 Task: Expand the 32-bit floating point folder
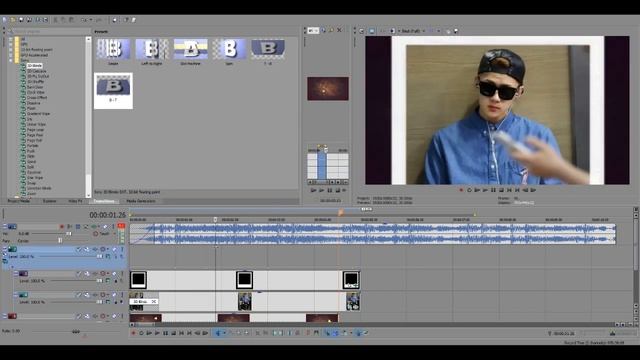pyautogui.click(x=11, y=49)
